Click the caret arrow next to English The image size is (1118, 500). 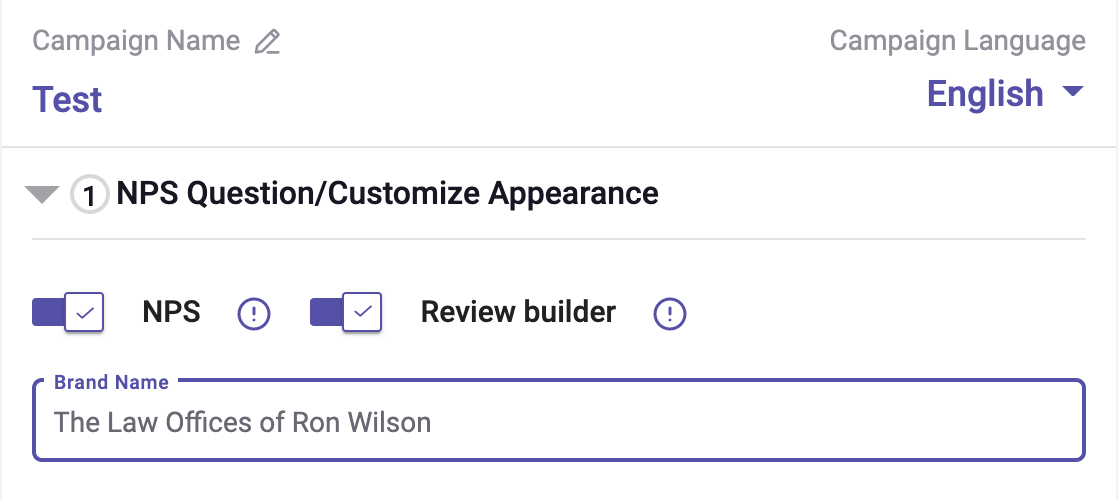coord(1072,93)
